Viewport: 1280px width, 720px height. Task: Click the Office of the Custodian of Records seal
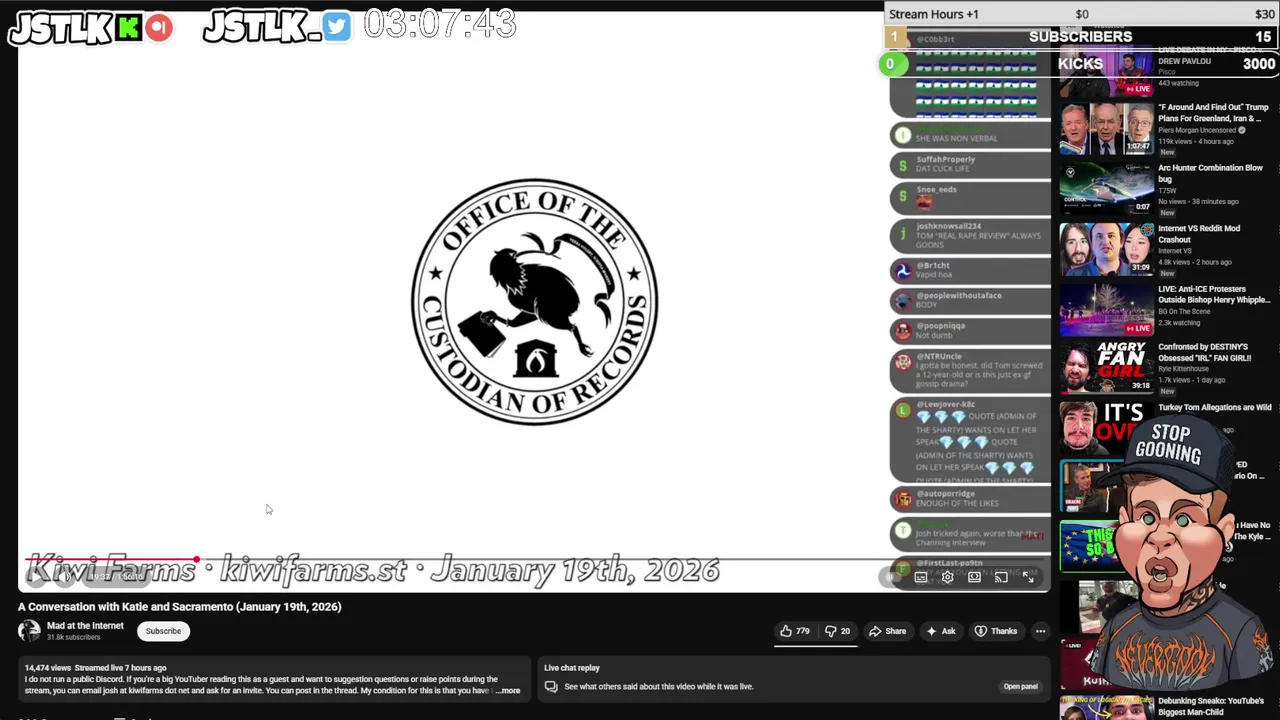(535, 302)
